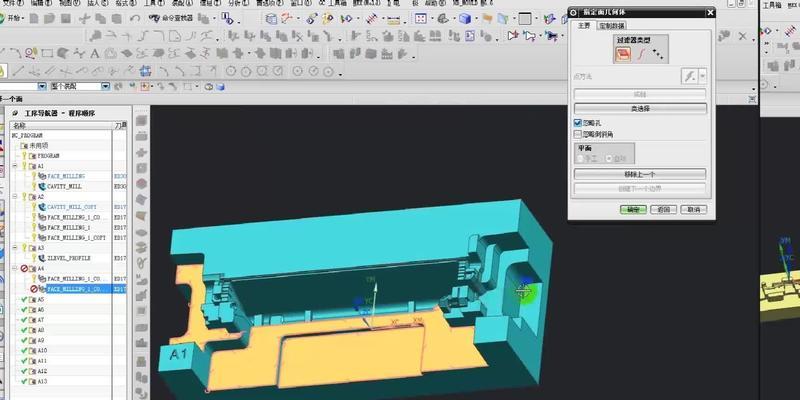Open the 开始 start menu button
Screen dimensions: 800x400
tap(12, 18)
